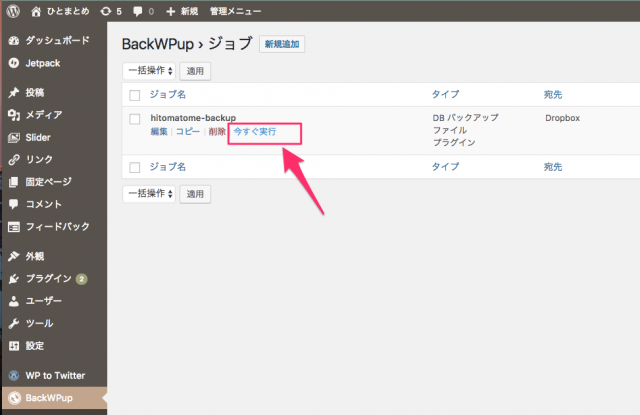Click the Slider image icon
The height and width of the screenshot is (415, 640).
point(14,138)
